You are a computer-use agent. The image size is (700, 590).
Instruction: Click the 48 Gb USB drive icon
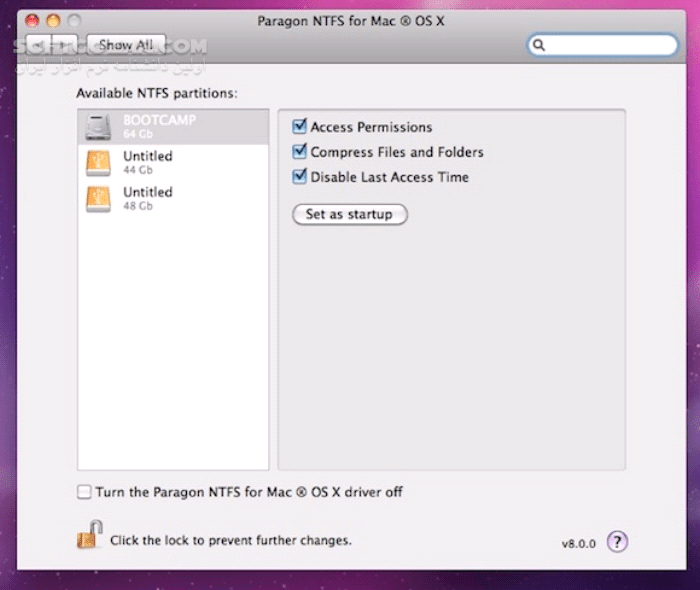(98, 199)
